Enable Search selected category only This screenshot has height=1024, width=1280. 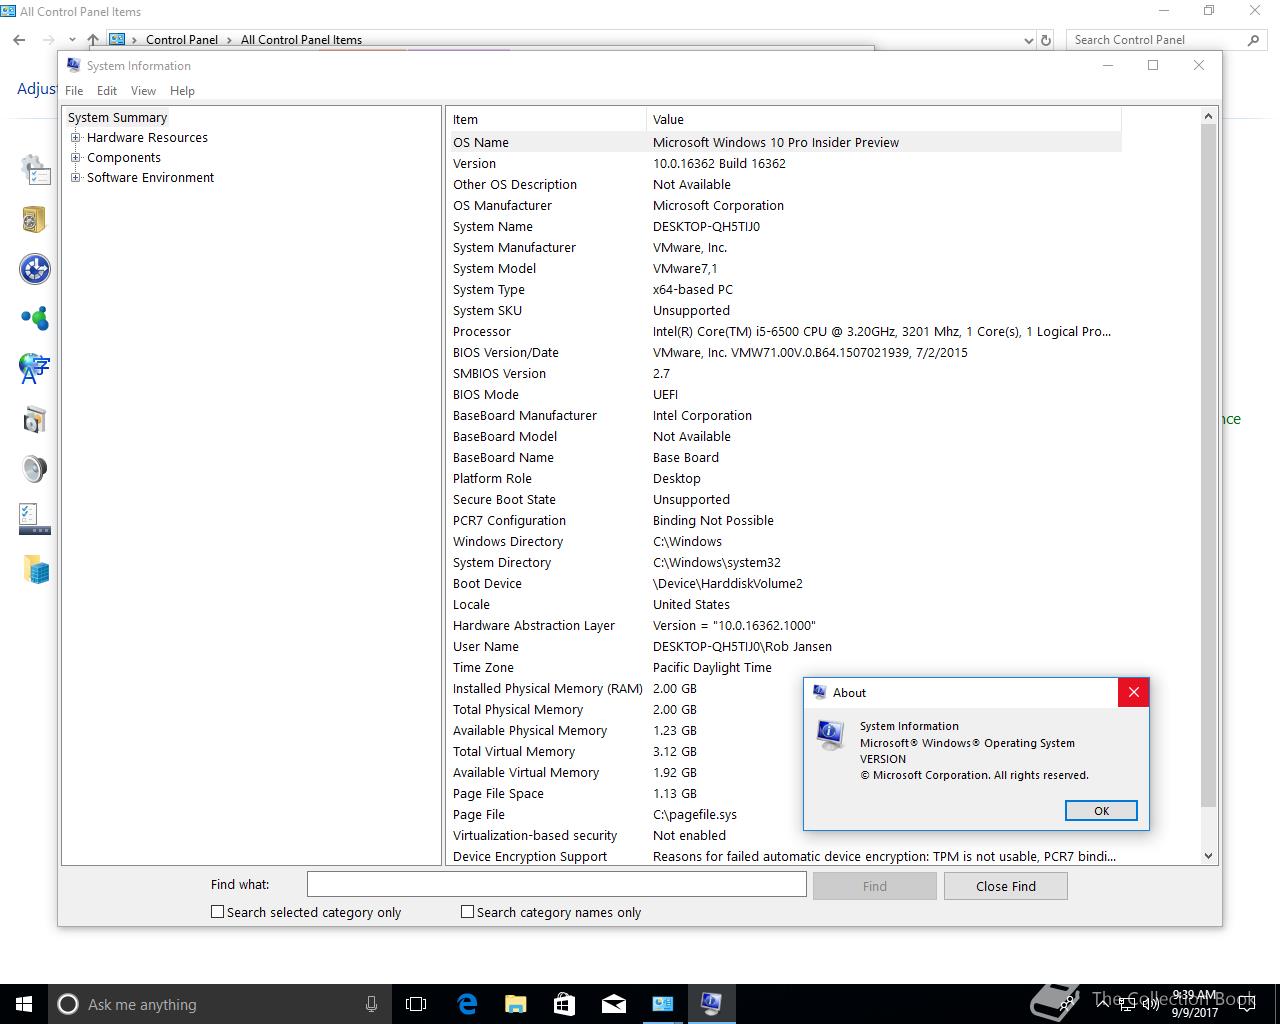click(x=217, y=912)
